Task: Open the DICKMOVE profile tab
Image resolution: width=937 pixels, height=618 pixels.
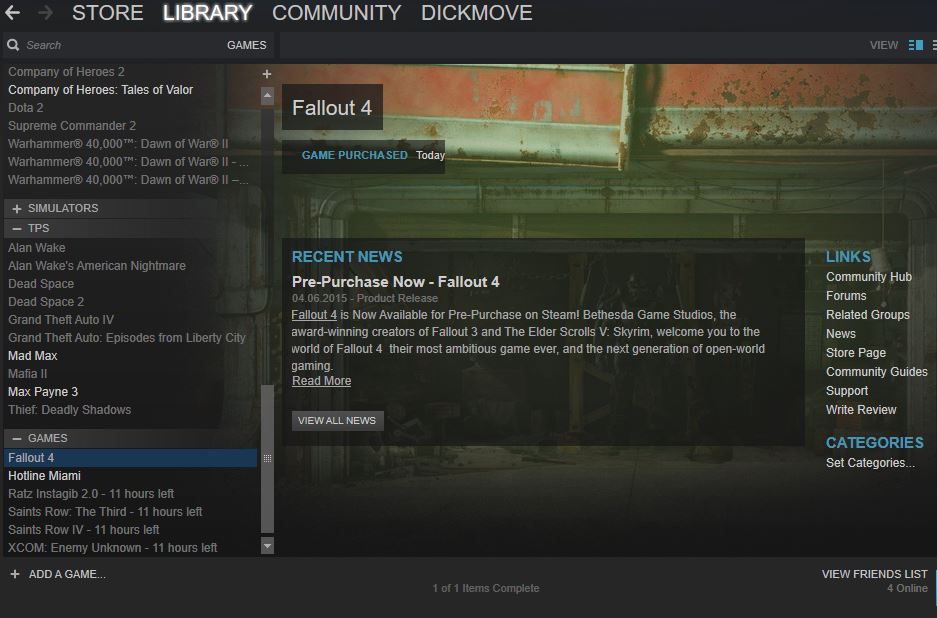Action: [476, 13]
